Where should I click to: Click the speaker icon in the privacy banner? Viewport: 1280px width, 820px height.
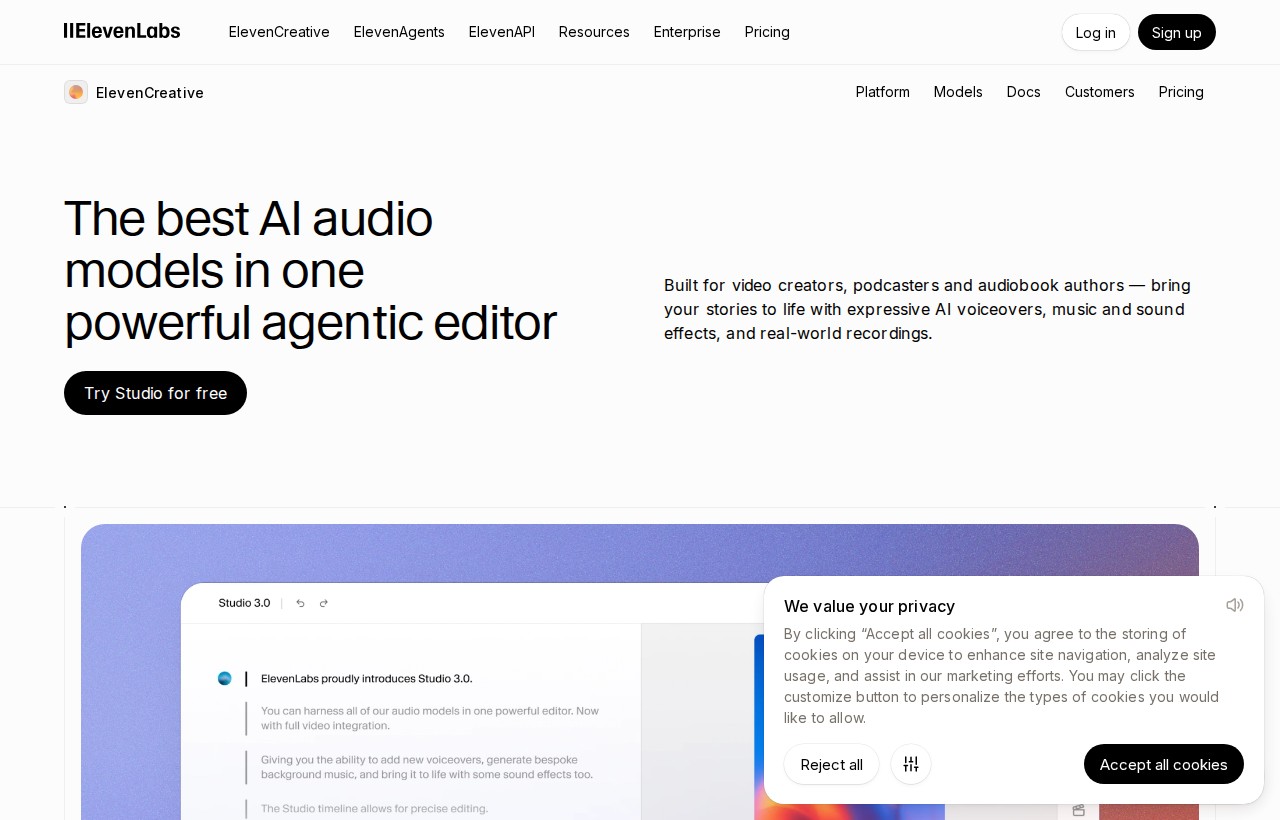click(x=1235, y=605)
